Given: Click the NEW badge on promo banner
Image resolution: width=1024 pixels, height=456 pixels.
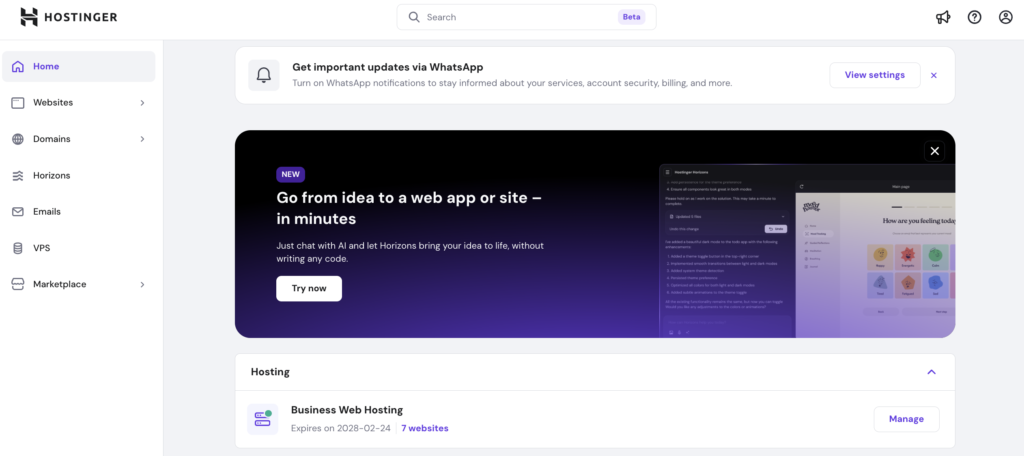Looking at the screenshot, I should 291,174.
